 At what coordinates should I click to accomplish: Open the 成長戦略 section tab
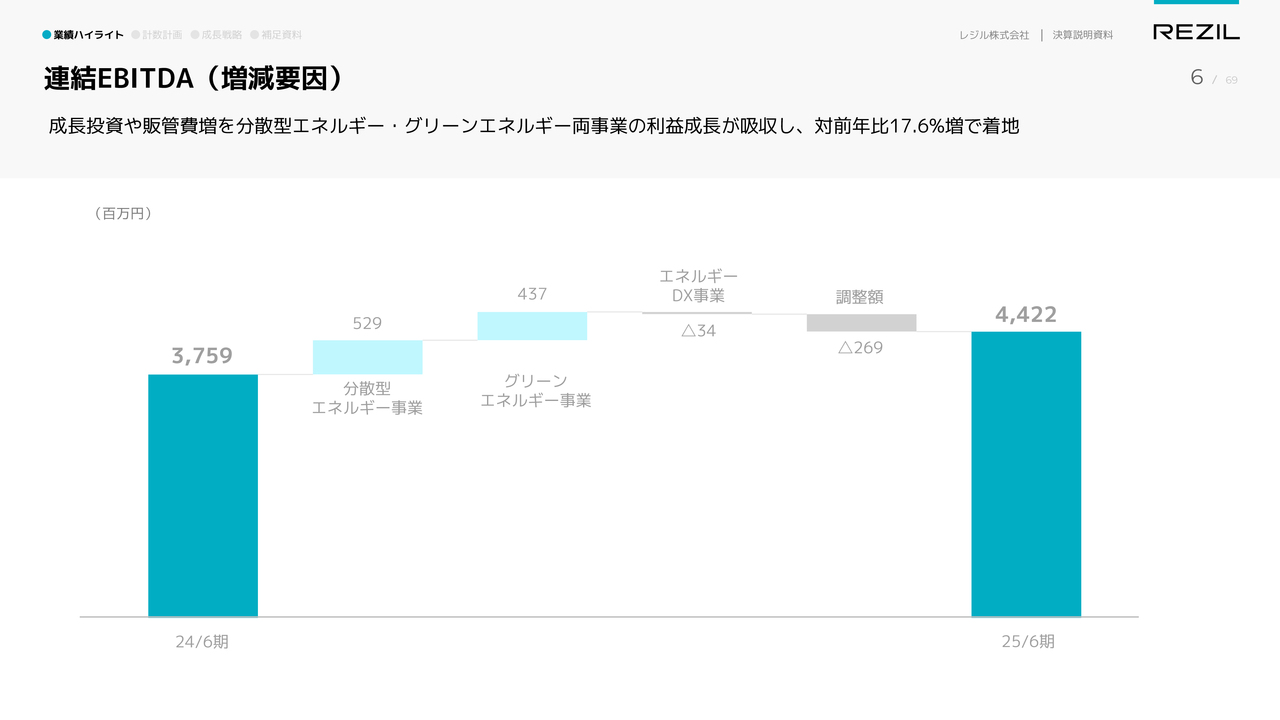click(221, 35)
